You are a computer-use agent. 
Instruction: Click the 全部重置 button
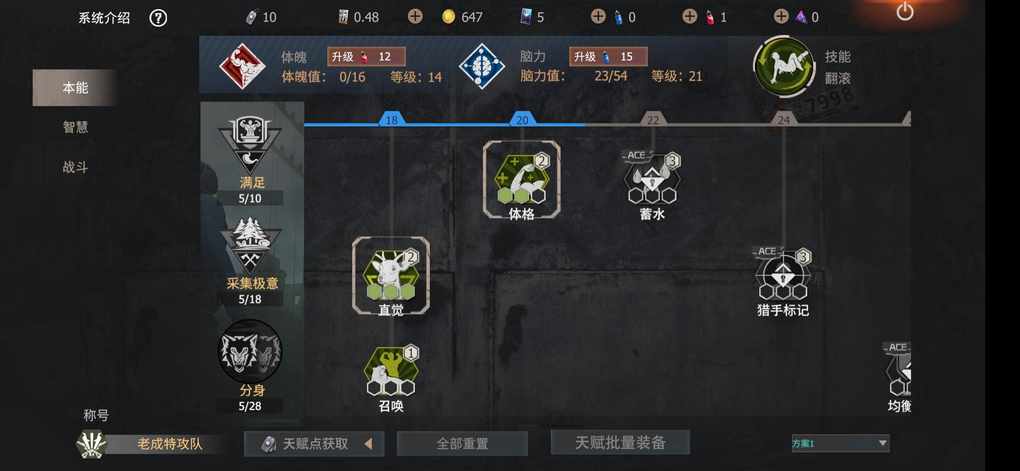click(462, 444)
